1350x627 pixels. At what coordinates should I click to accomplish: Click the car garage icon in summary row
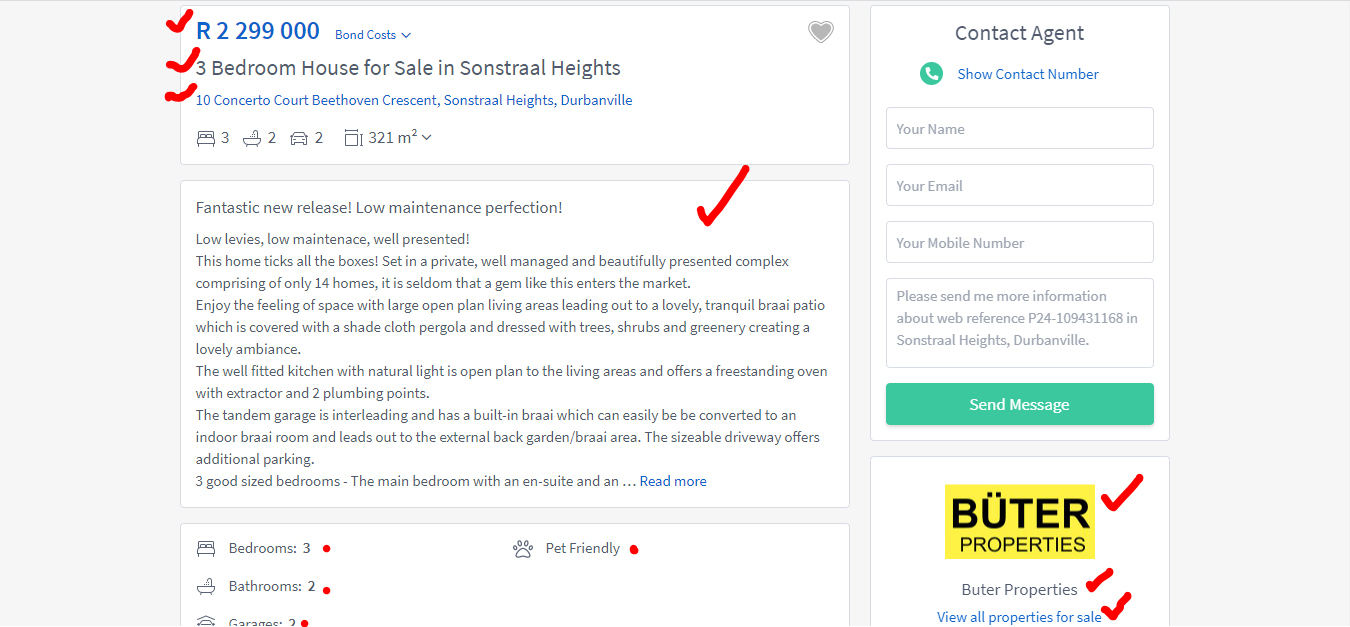click(x=299, y=138)
